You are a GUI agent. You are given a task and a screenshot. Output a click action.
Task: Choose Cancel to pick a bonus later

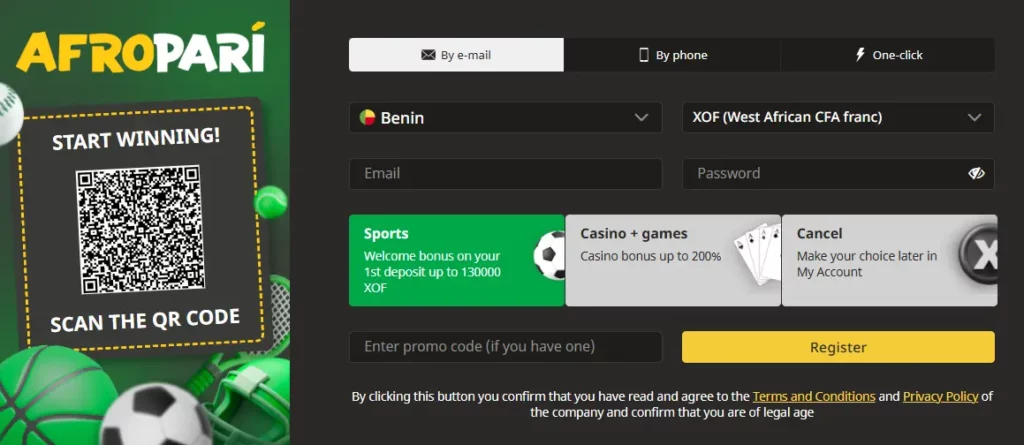pos(889,260)
